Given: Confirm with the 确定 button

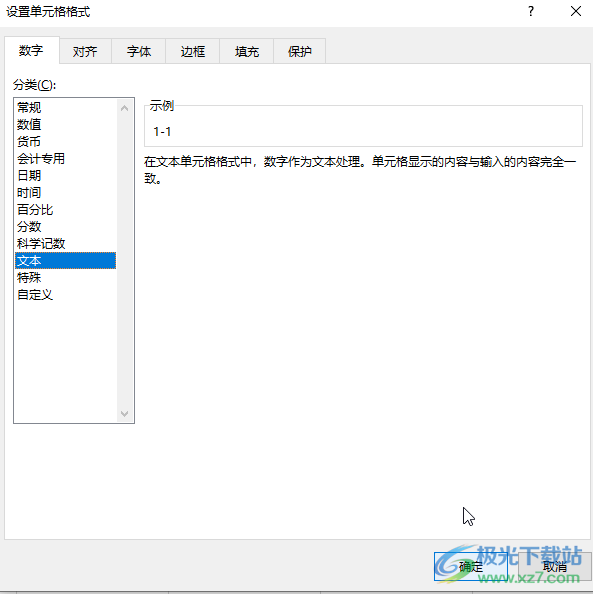Looking at the screenshot, I should tap(471, 567).
